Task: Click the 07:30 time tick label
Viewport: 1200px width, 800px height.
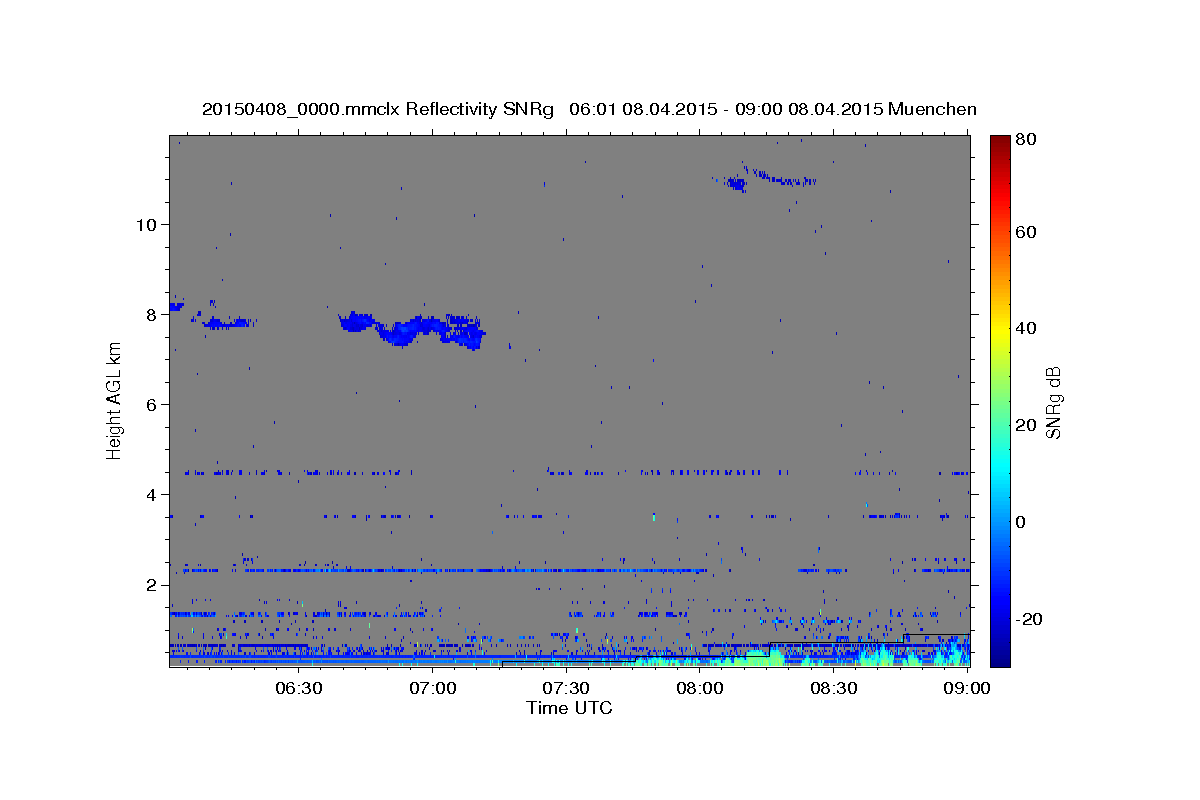Action: tap(566, 688)
